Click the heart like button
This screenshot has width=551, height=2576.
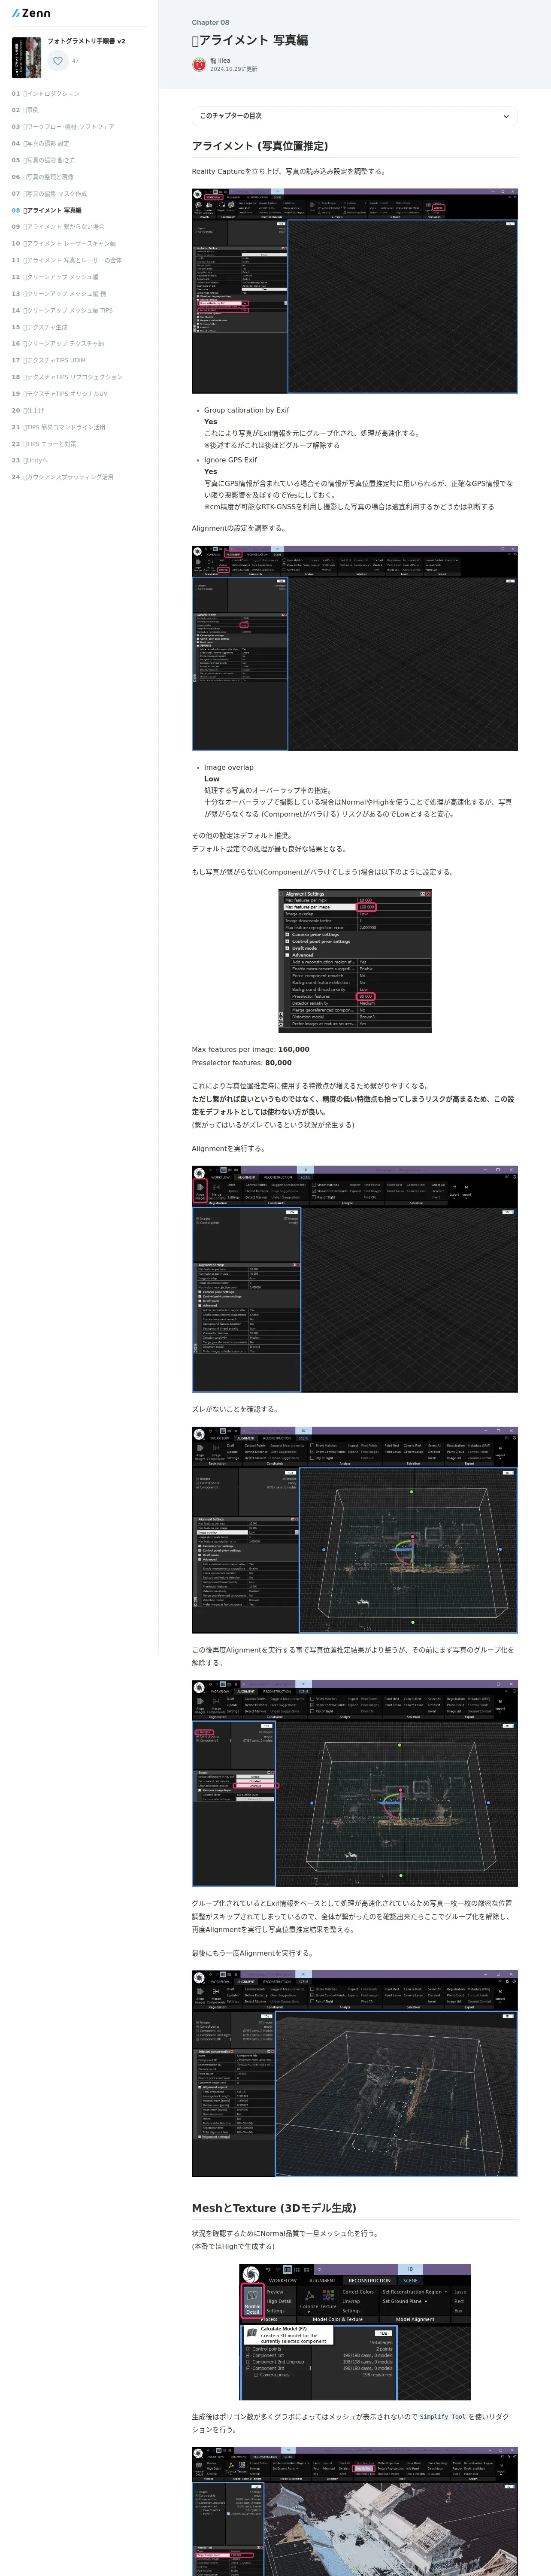58,61
